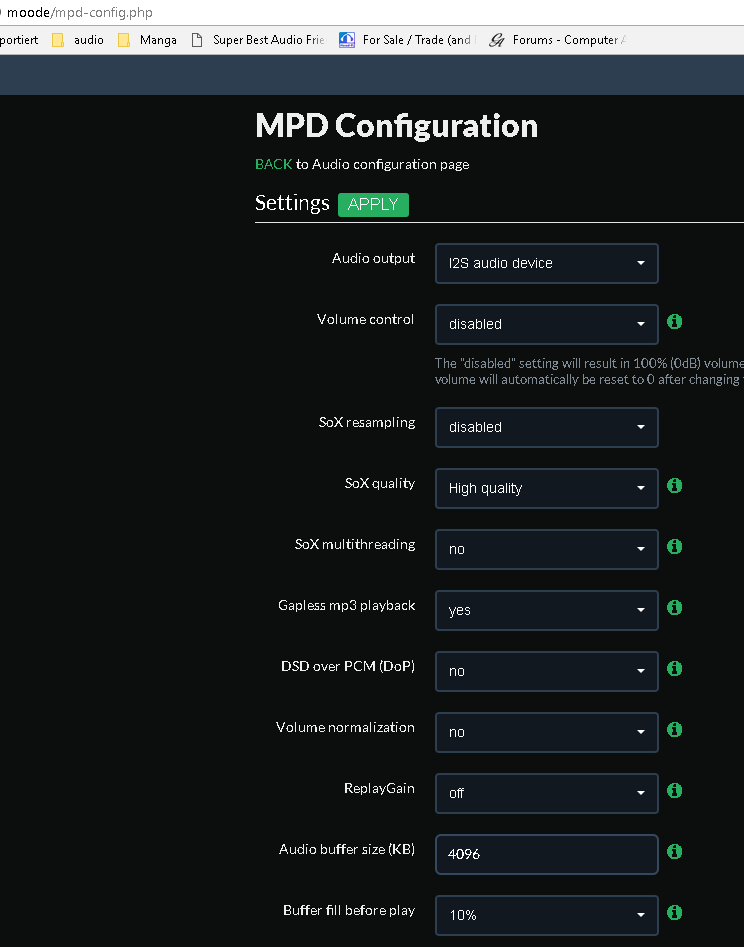Open the SoX resampling dropdown
The width and height of the screenshot is (744, 947).
click(x=546, y=427)
